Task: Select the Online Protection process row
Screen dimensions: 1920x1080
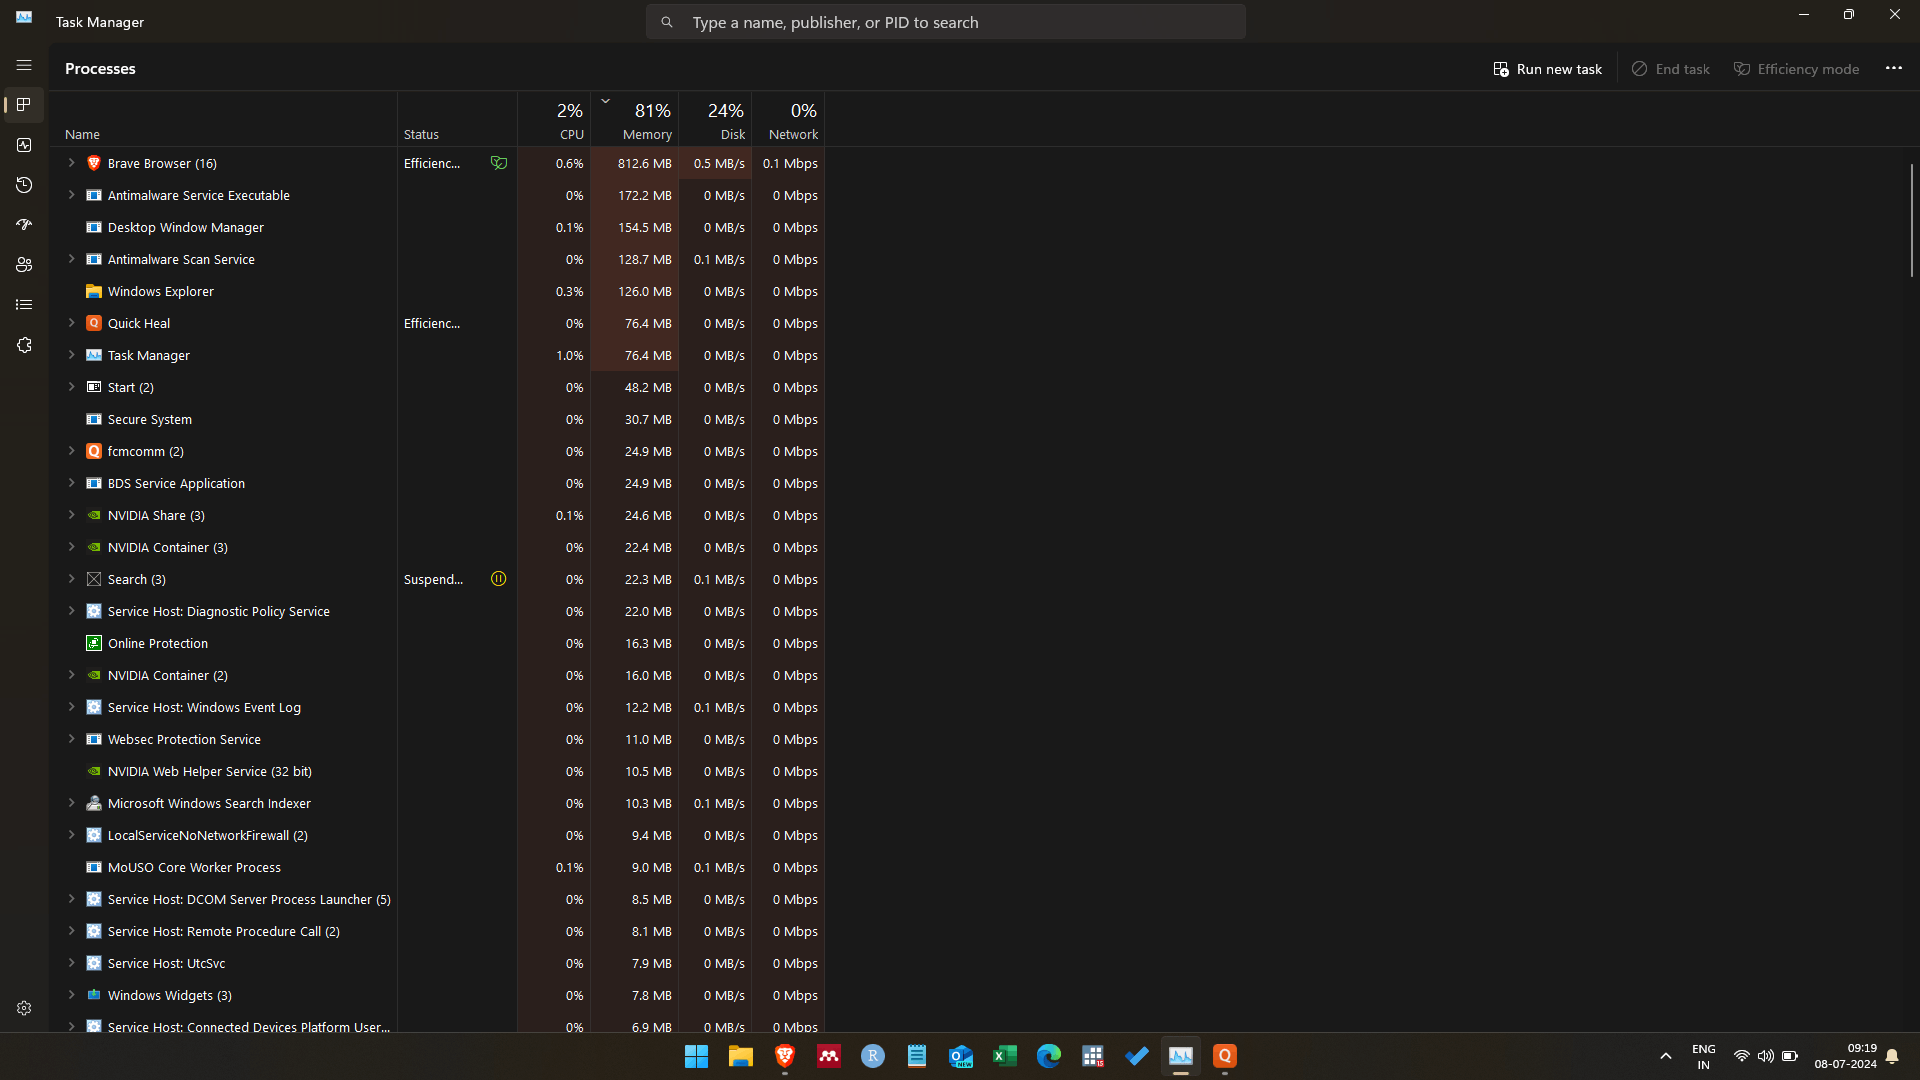Action: pos(438,643)
